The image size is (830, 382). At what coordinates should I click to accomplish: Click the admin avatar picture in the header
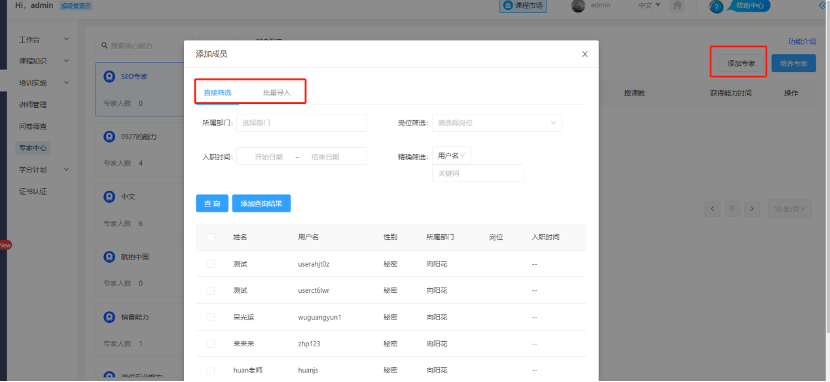(x=578, y=5)
